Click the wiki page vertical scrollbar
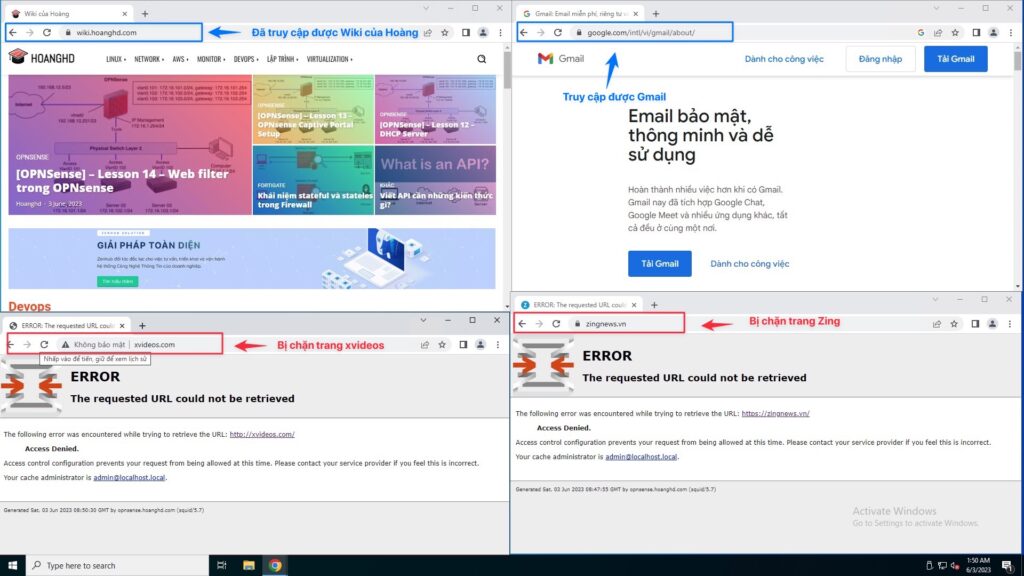This screenshot has height=576, width=1024. 507,71
